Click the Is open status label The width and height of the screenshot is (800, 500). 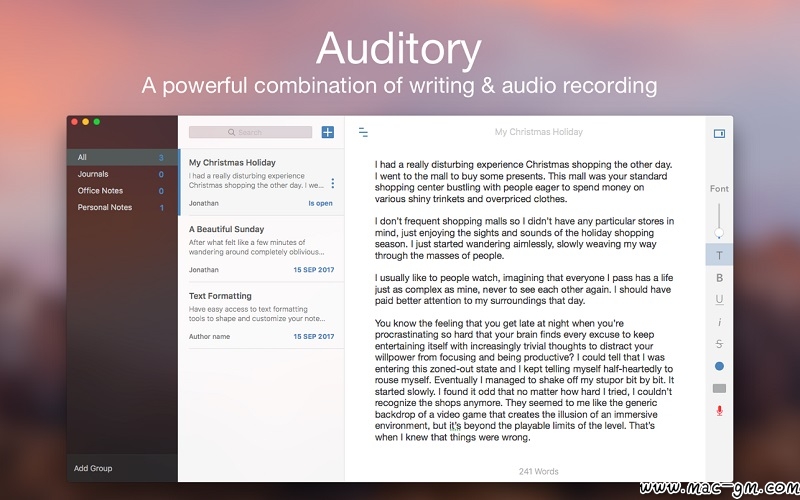320,203
